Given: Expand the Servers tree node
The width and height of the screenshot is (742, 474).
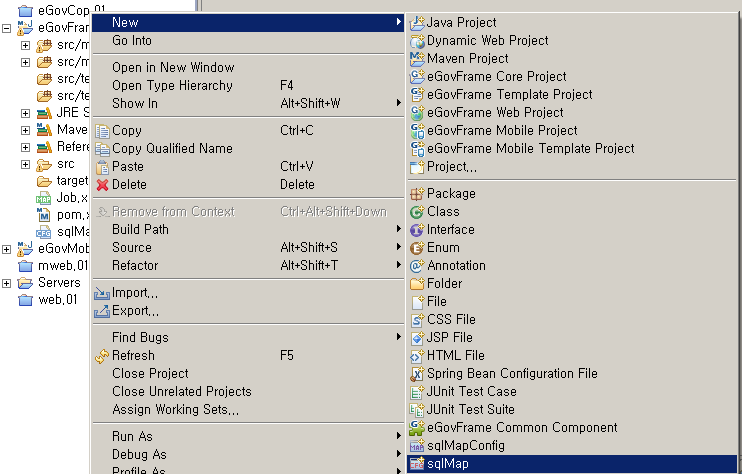Looking at the screenshot, I should 7,283.
